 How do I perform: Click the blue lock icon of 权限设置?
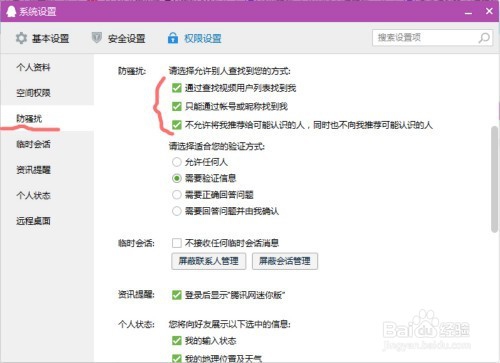click(x=173, y=38)
